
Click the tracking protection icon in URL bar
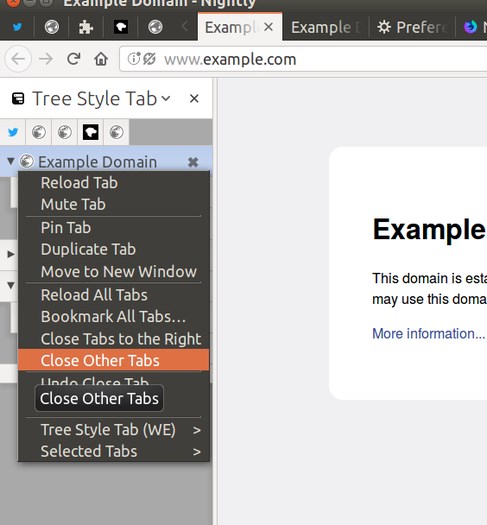[149, 59]
